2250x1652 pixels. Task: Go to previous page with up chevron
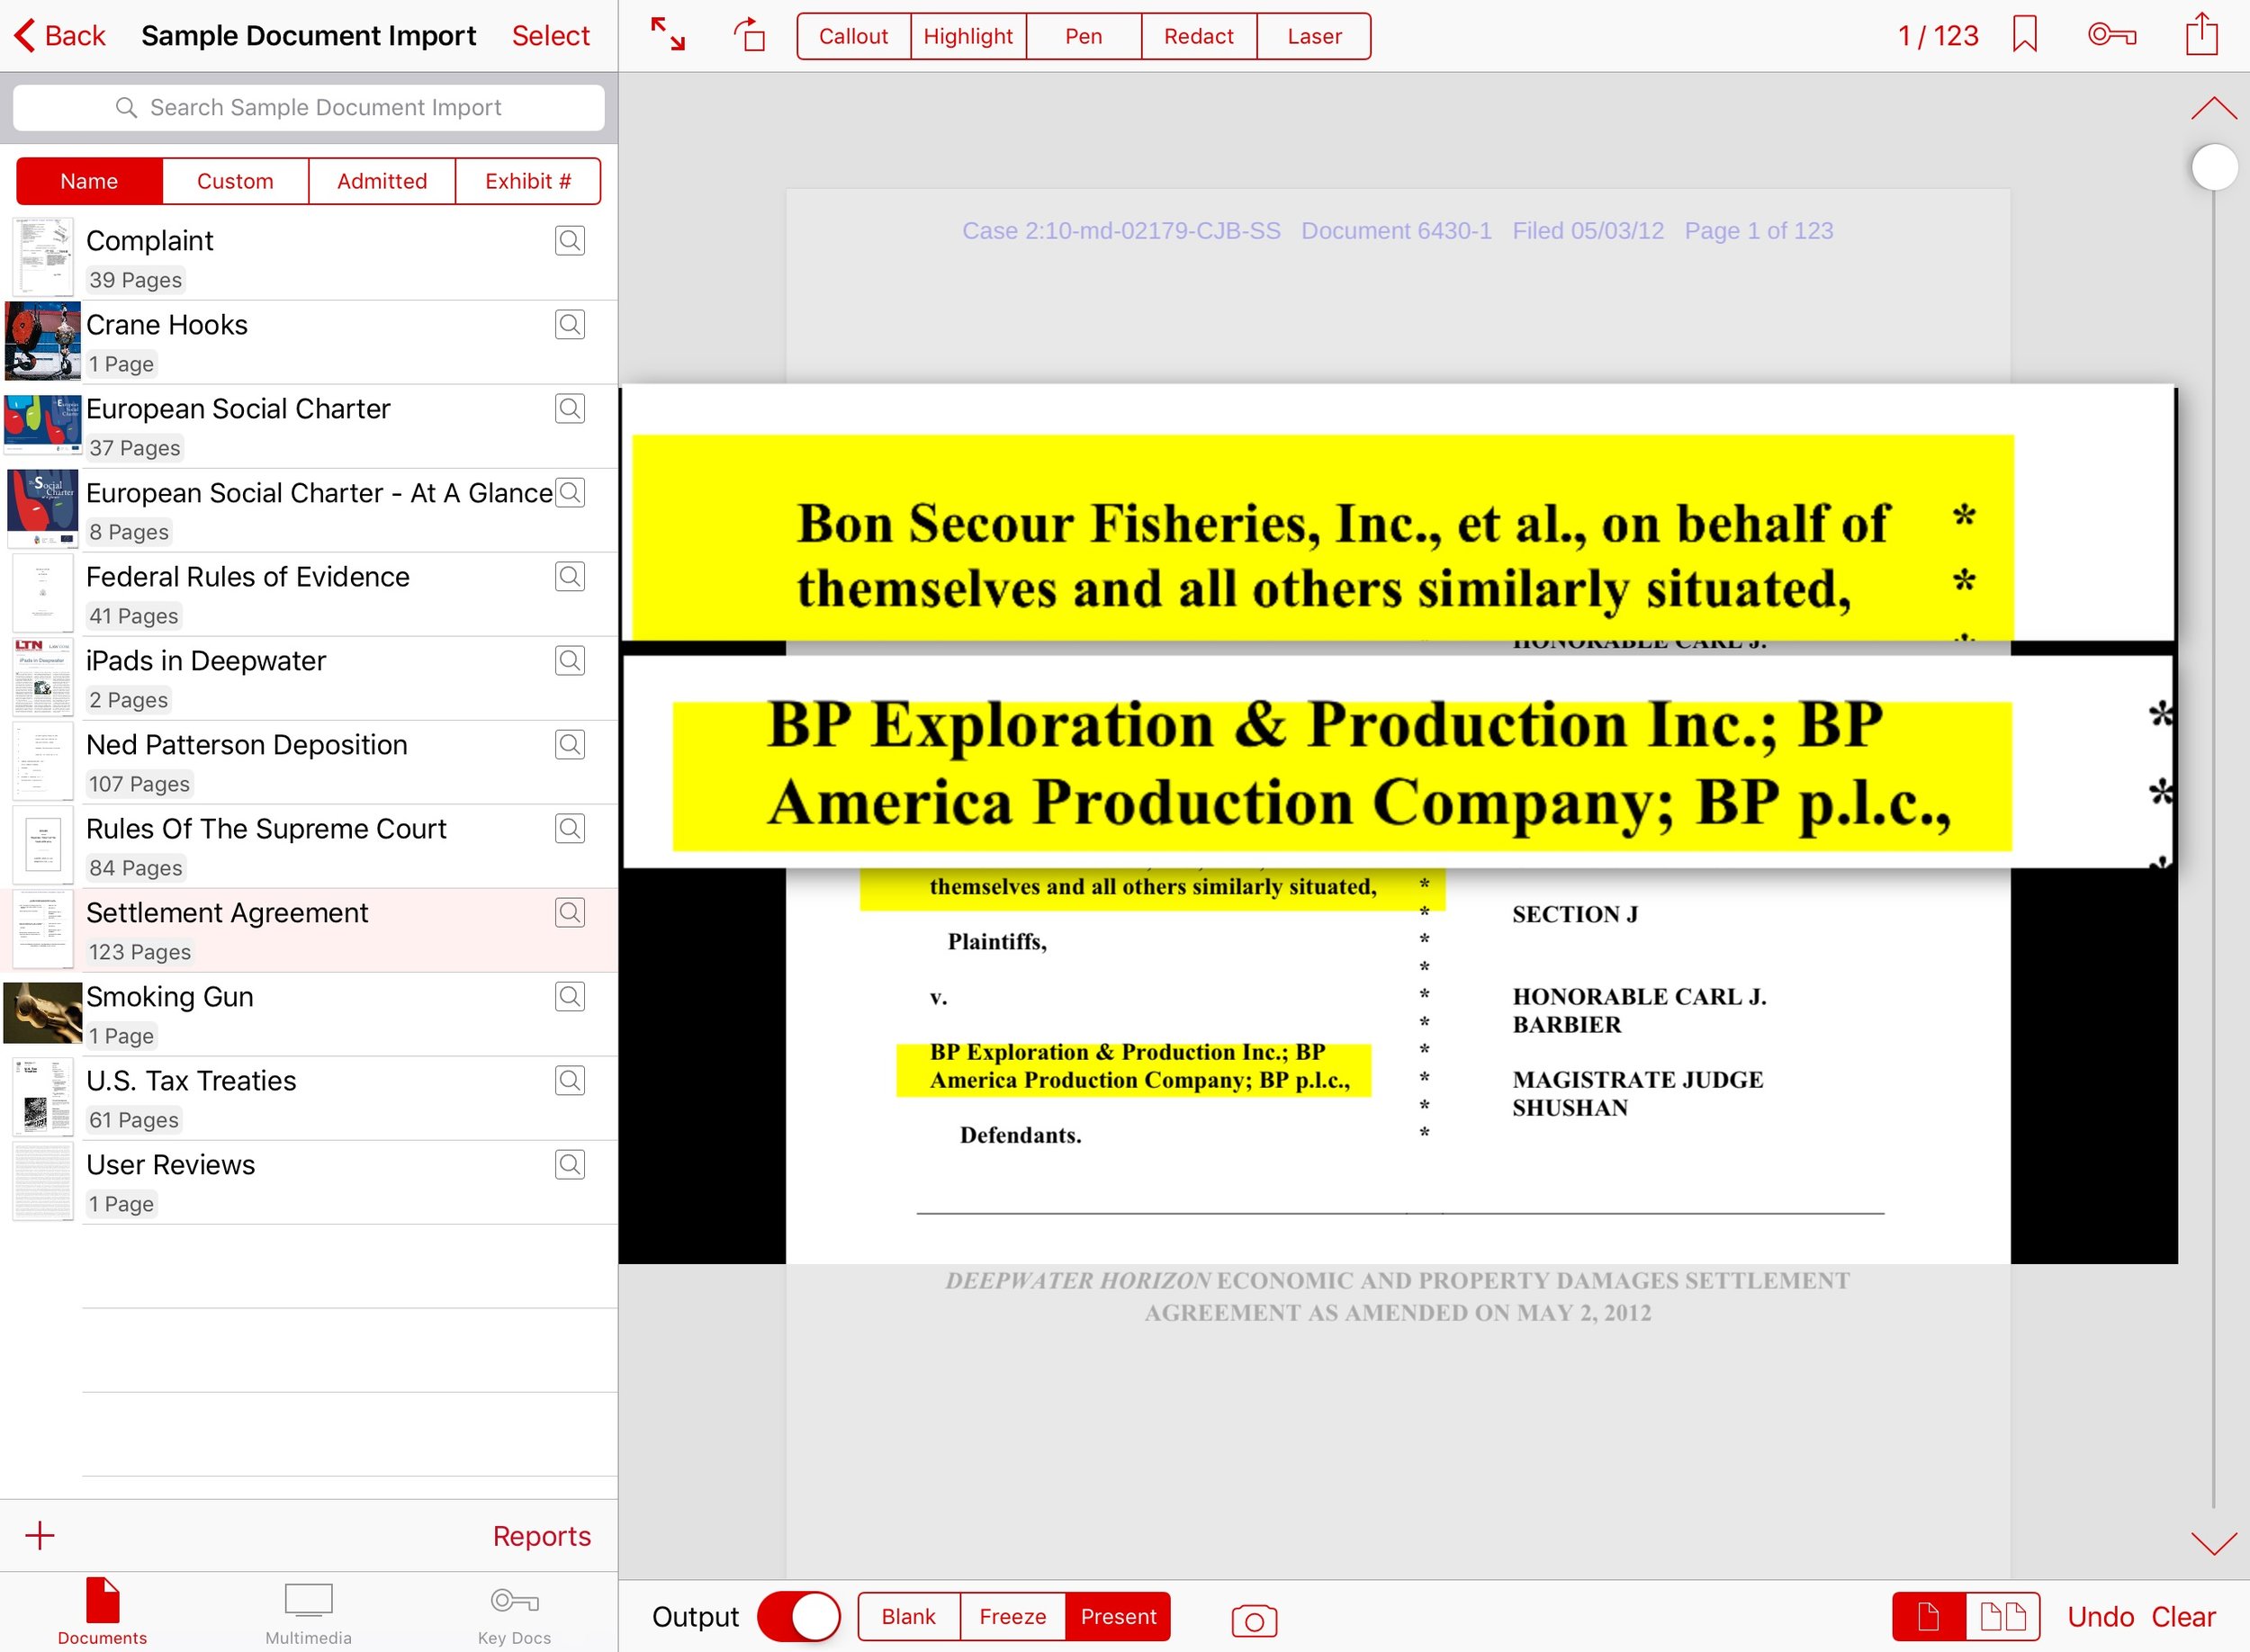point(2213,108)
